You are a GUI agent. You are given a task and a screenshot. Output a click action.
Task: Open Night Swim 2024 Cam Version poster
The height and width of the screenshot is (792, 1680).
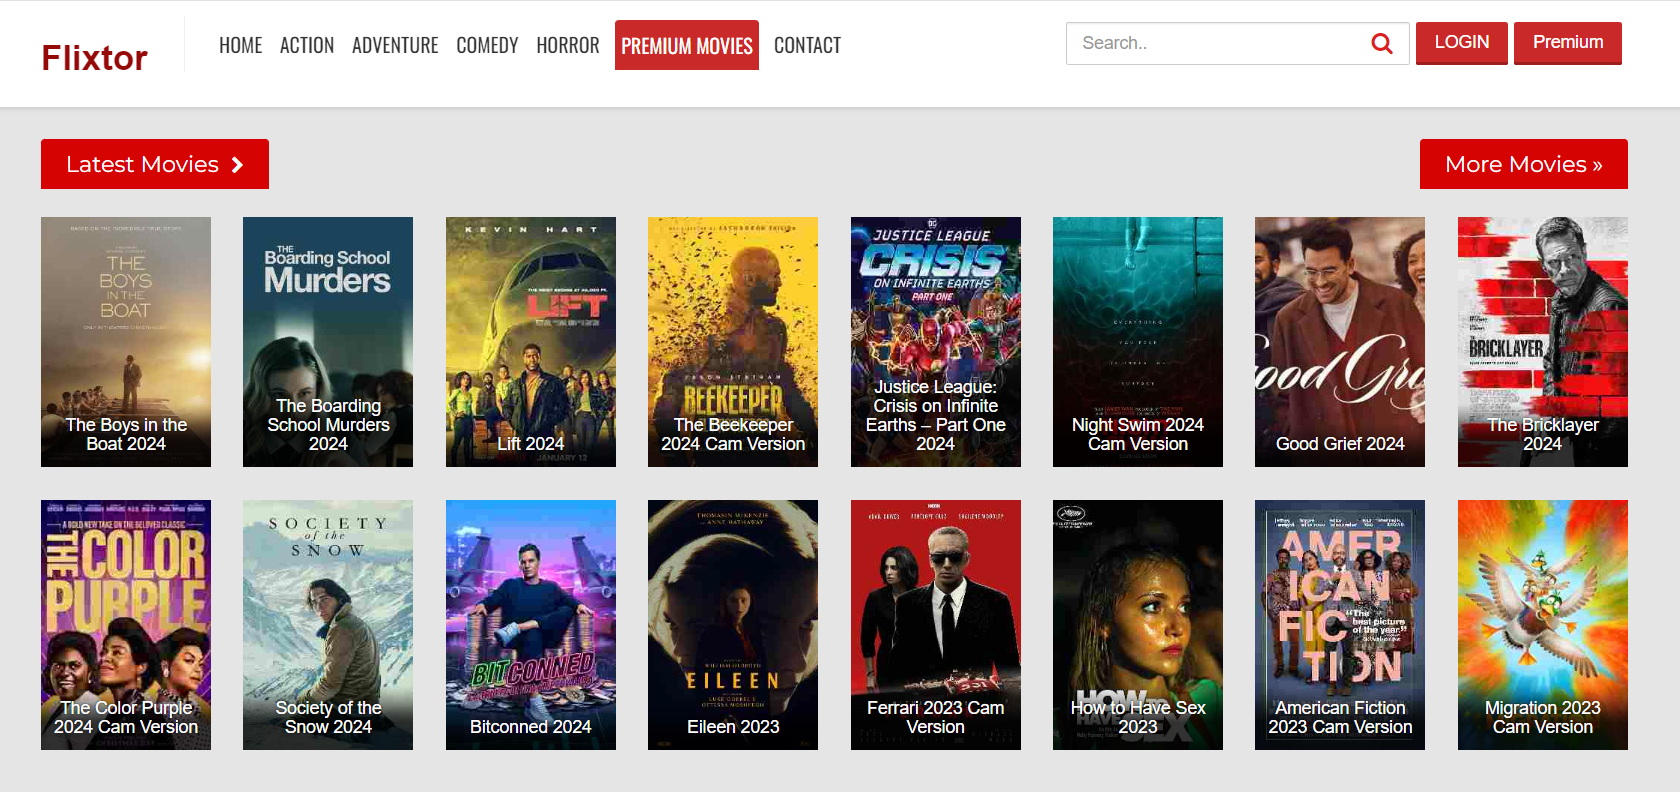[x=1138, y=342]
